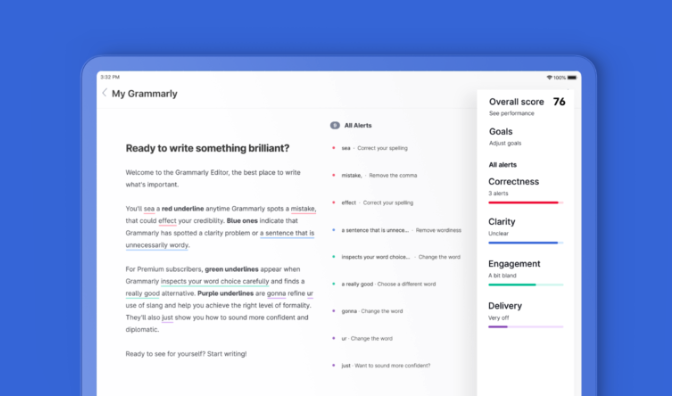This screenshot has height=397, width=674.
Task: Click the 3:32 PM clock
Action: point(110,77)
